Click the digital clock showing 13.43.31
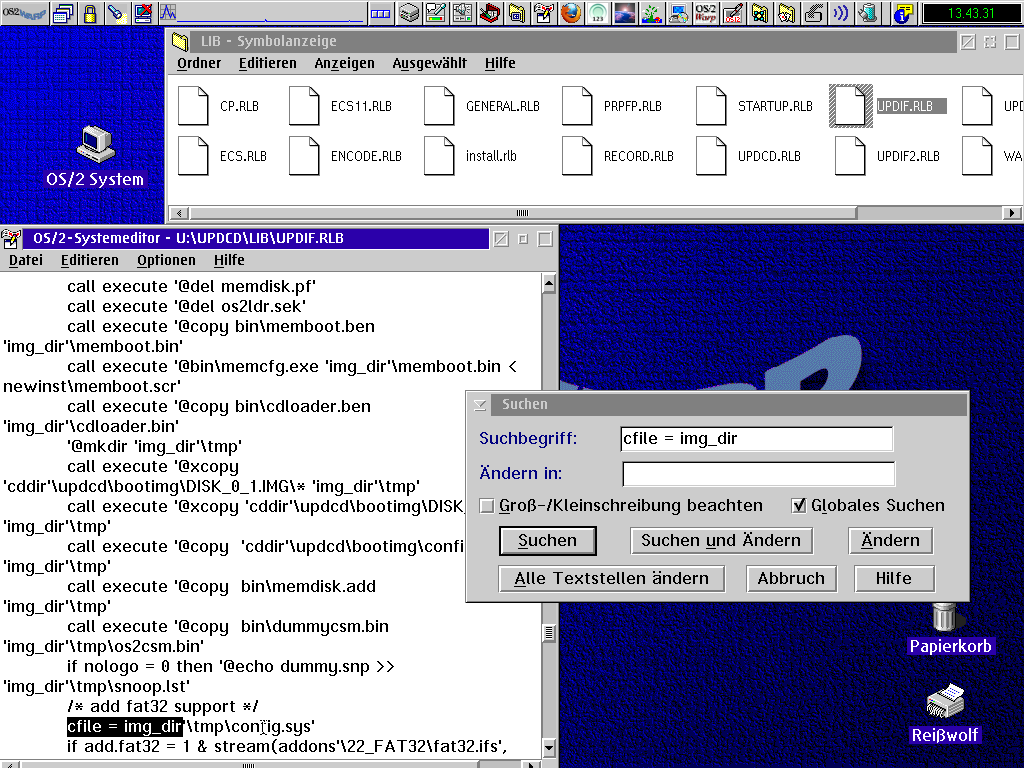This screenshot has width=1024, height=768. 971,13
